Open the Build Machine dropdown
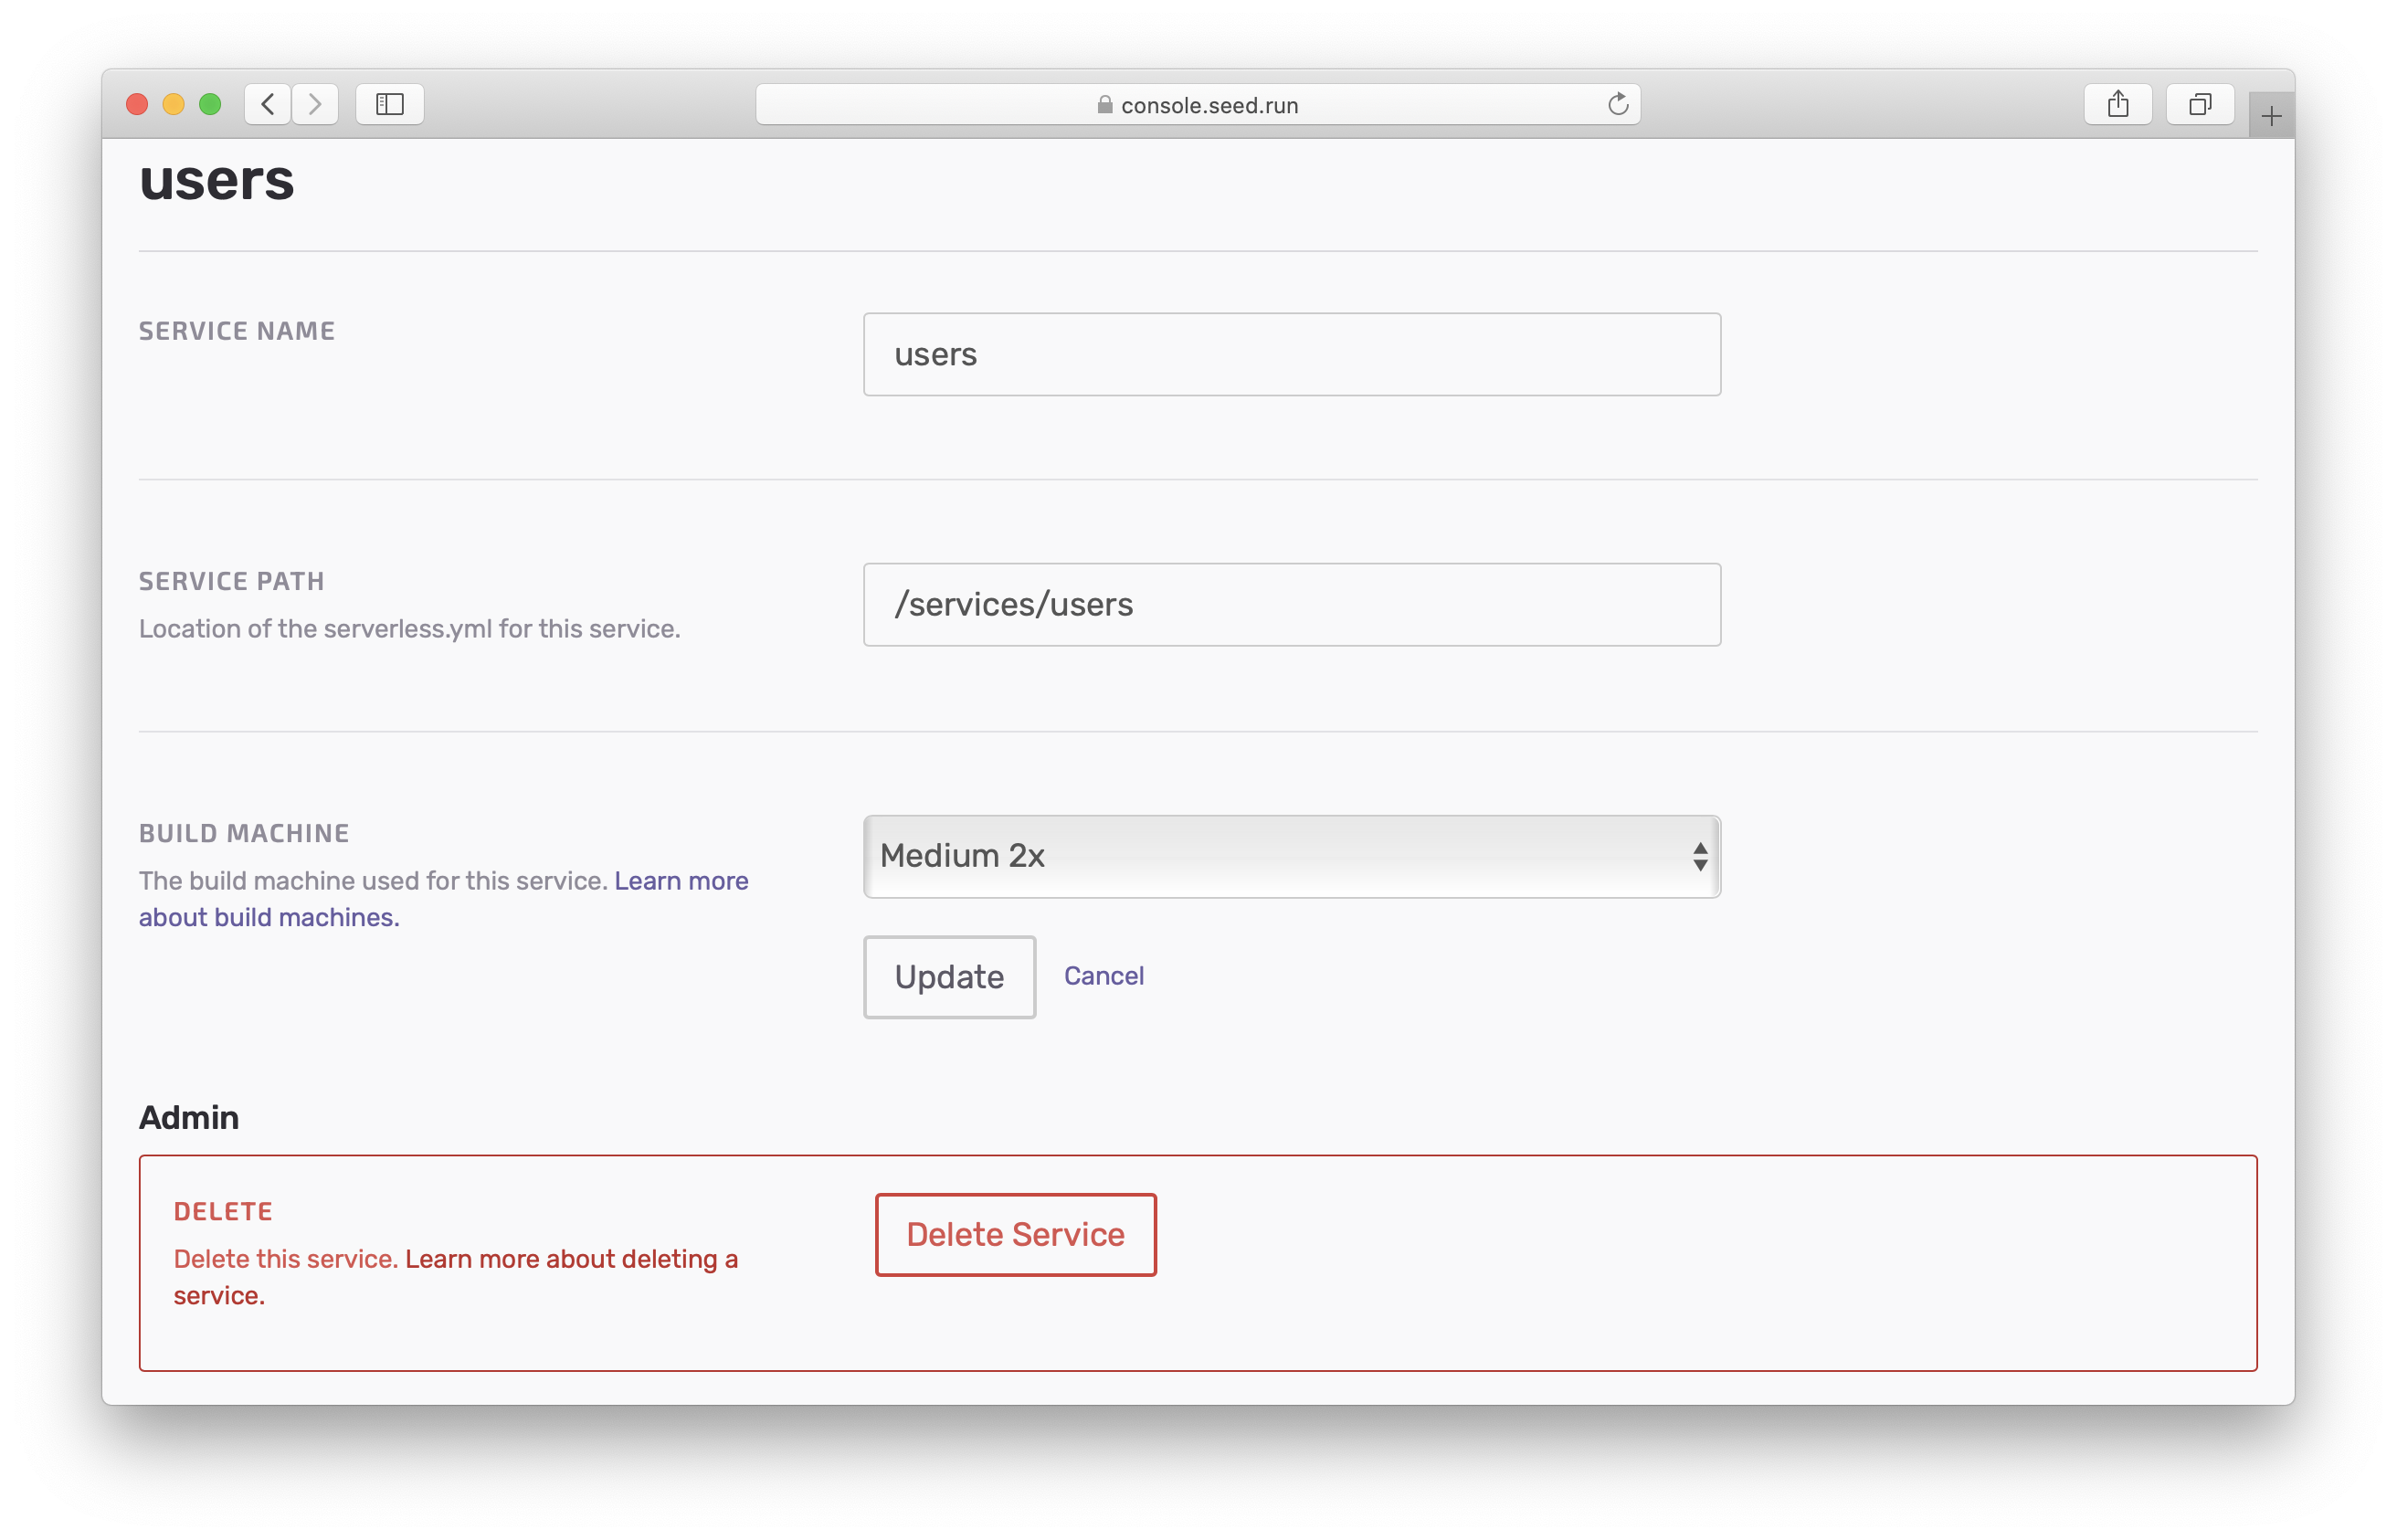The image size is (2397, 1540). 1290,856
